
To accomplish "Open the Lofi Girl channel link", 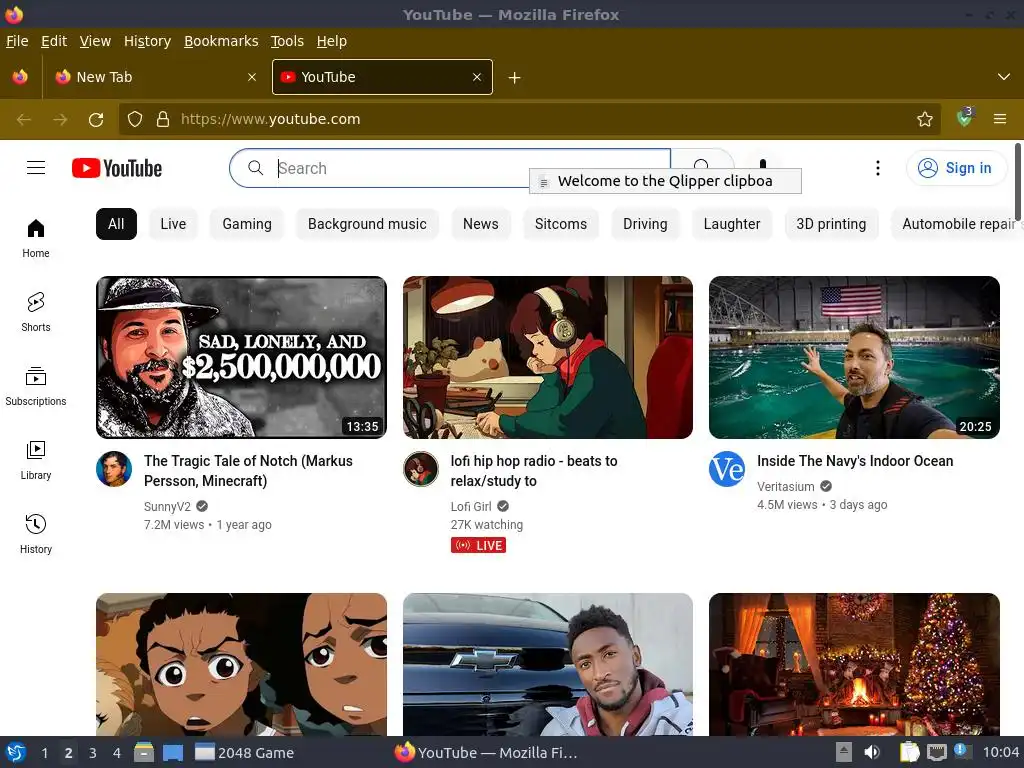I will point(471,507).
